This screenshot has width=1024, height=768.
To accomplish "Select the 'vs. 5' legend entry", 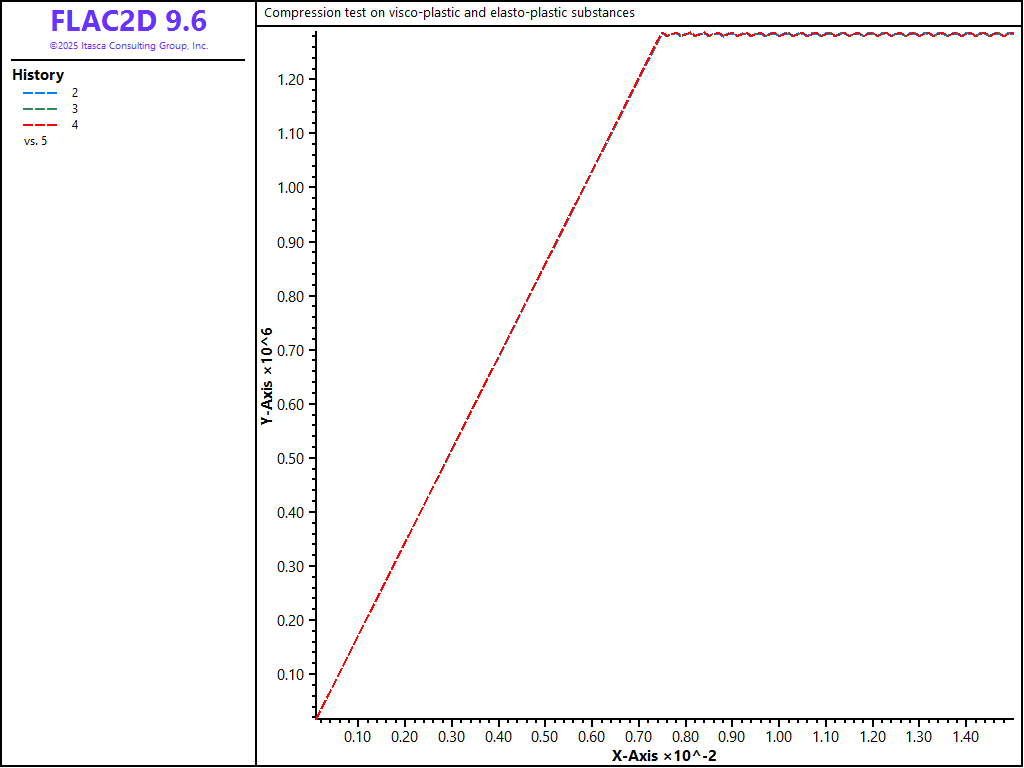I will click(x=35, y=141).
